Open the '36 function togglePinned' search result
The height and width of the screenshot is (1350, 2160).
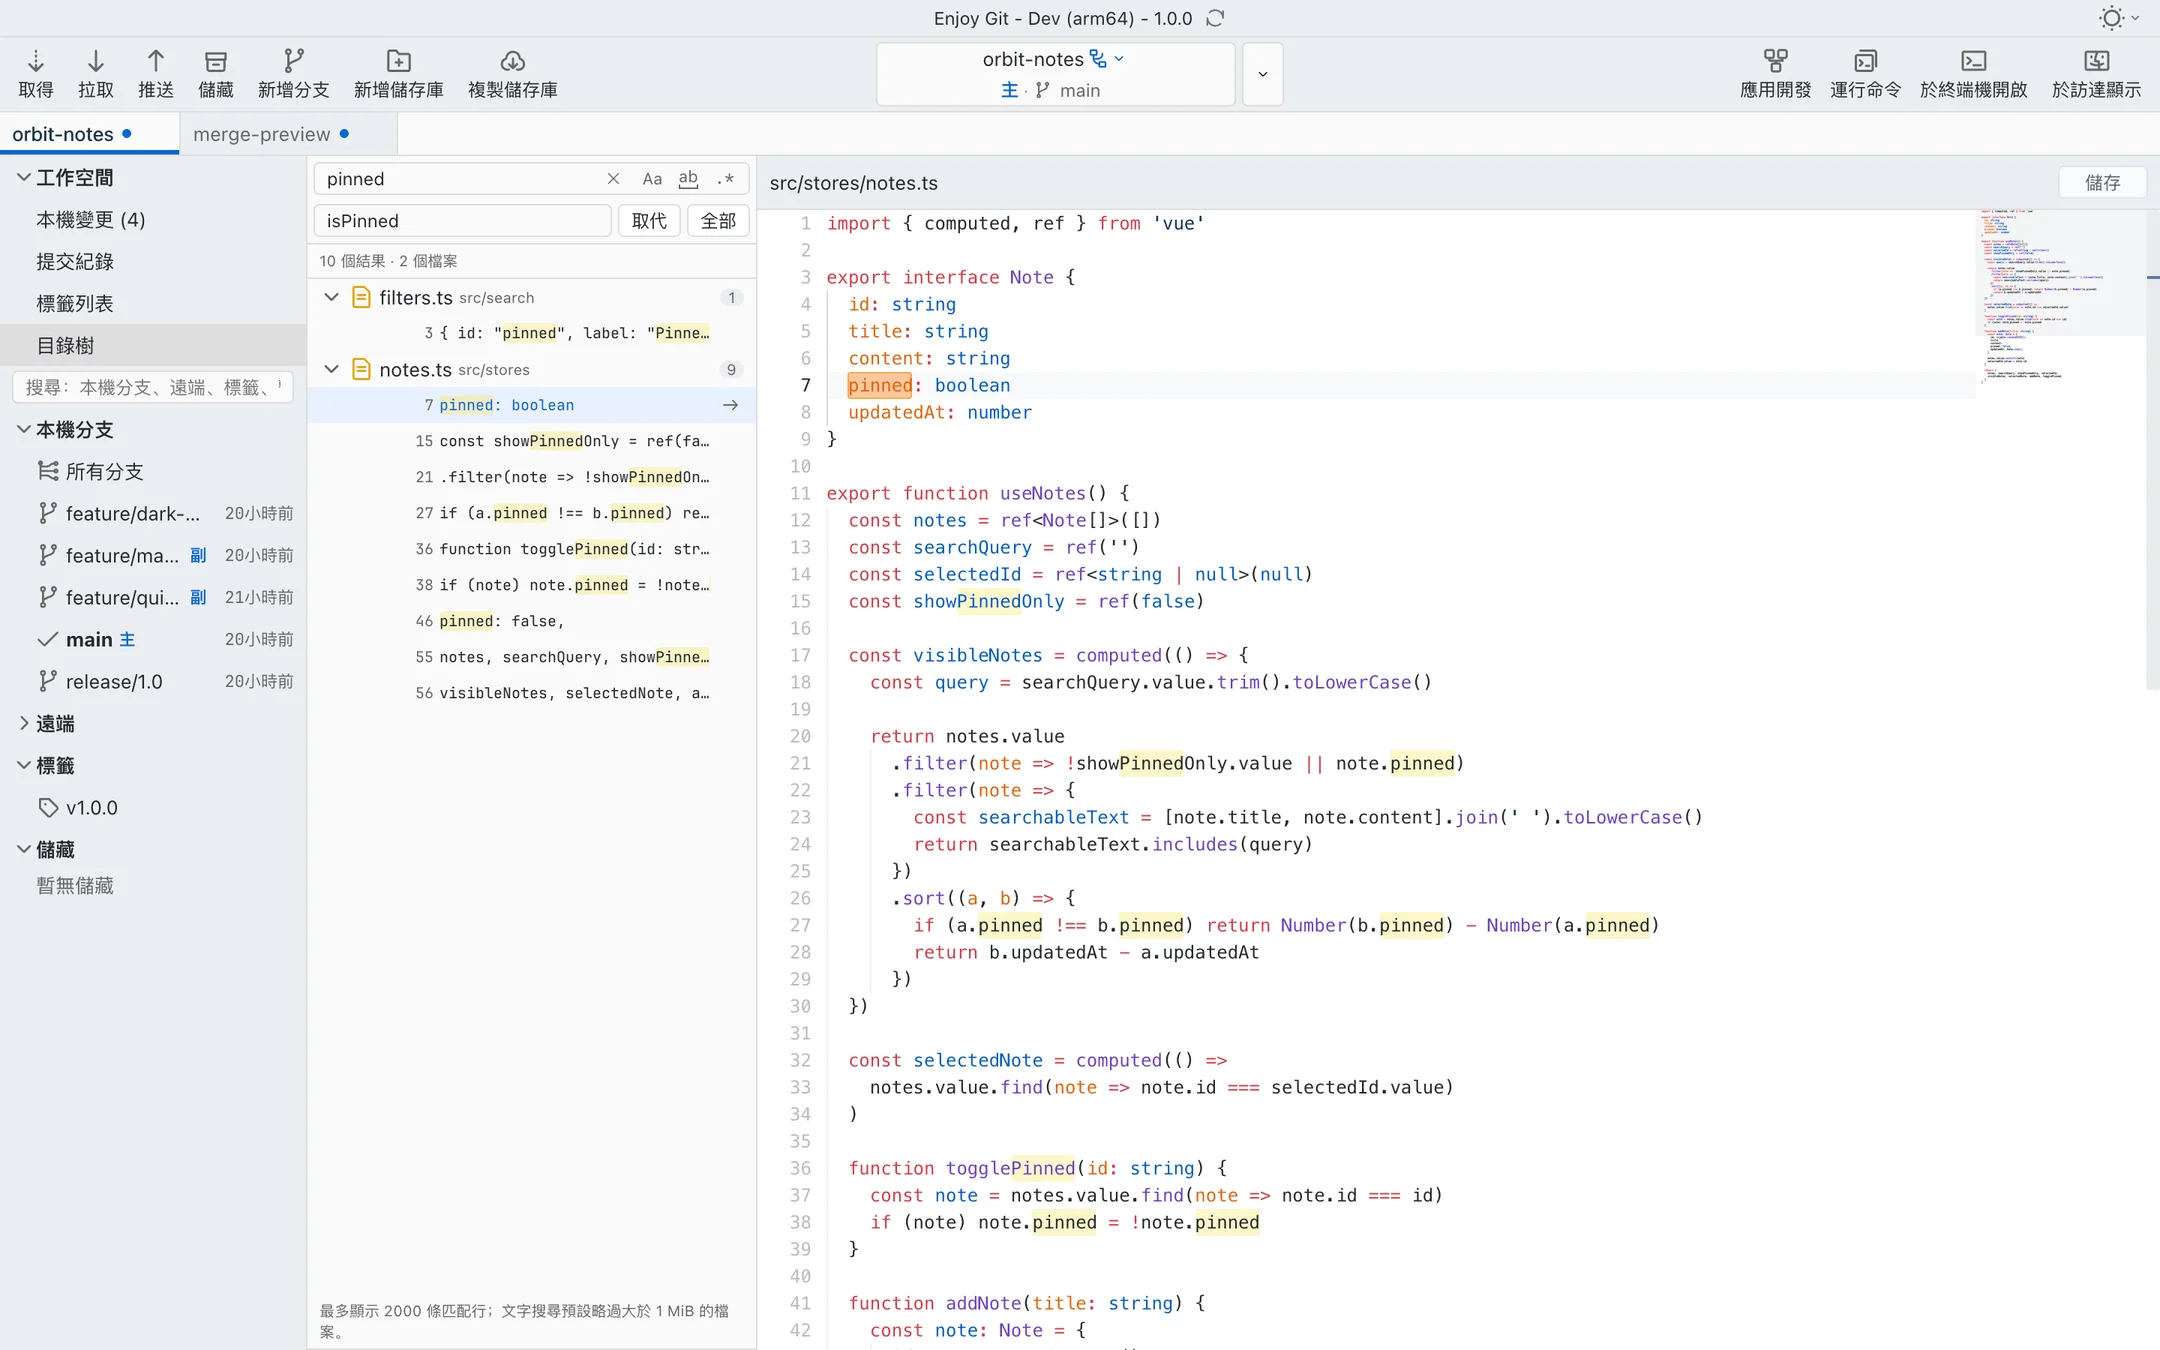point(531,549)
